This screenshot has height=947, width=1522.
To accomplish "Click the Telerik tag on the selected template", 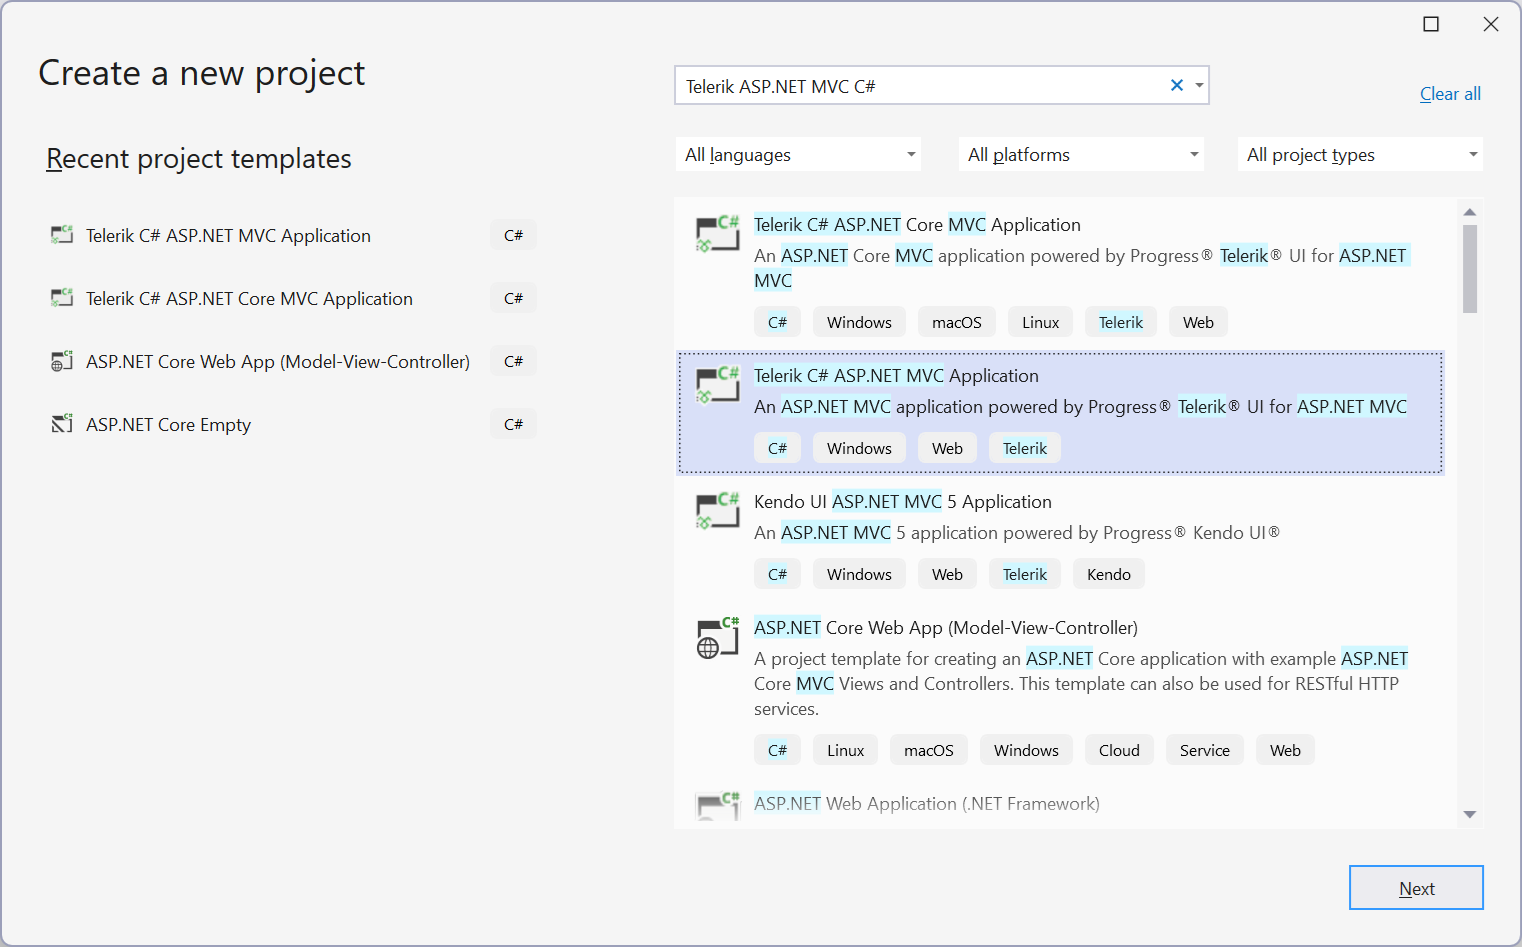I will (1024, 447).
